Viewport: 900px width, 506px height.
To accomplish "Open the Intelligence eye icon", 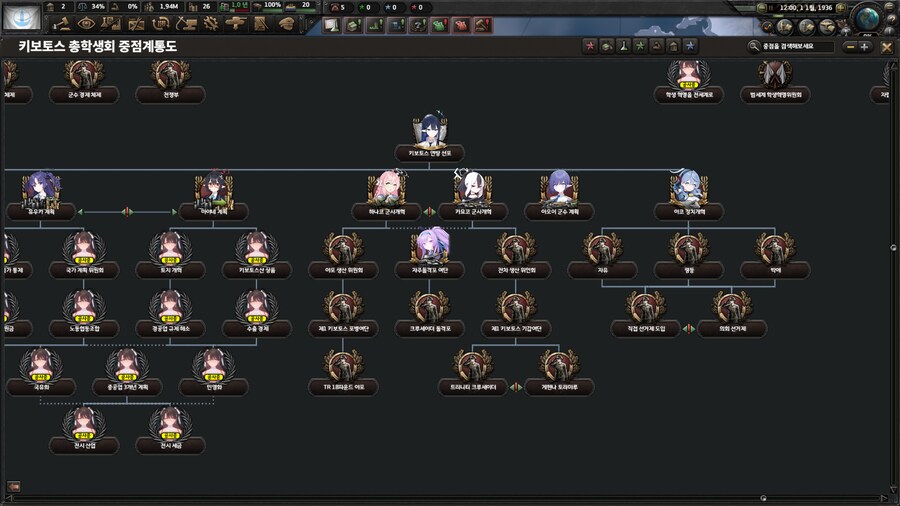I will click(86, 23).
